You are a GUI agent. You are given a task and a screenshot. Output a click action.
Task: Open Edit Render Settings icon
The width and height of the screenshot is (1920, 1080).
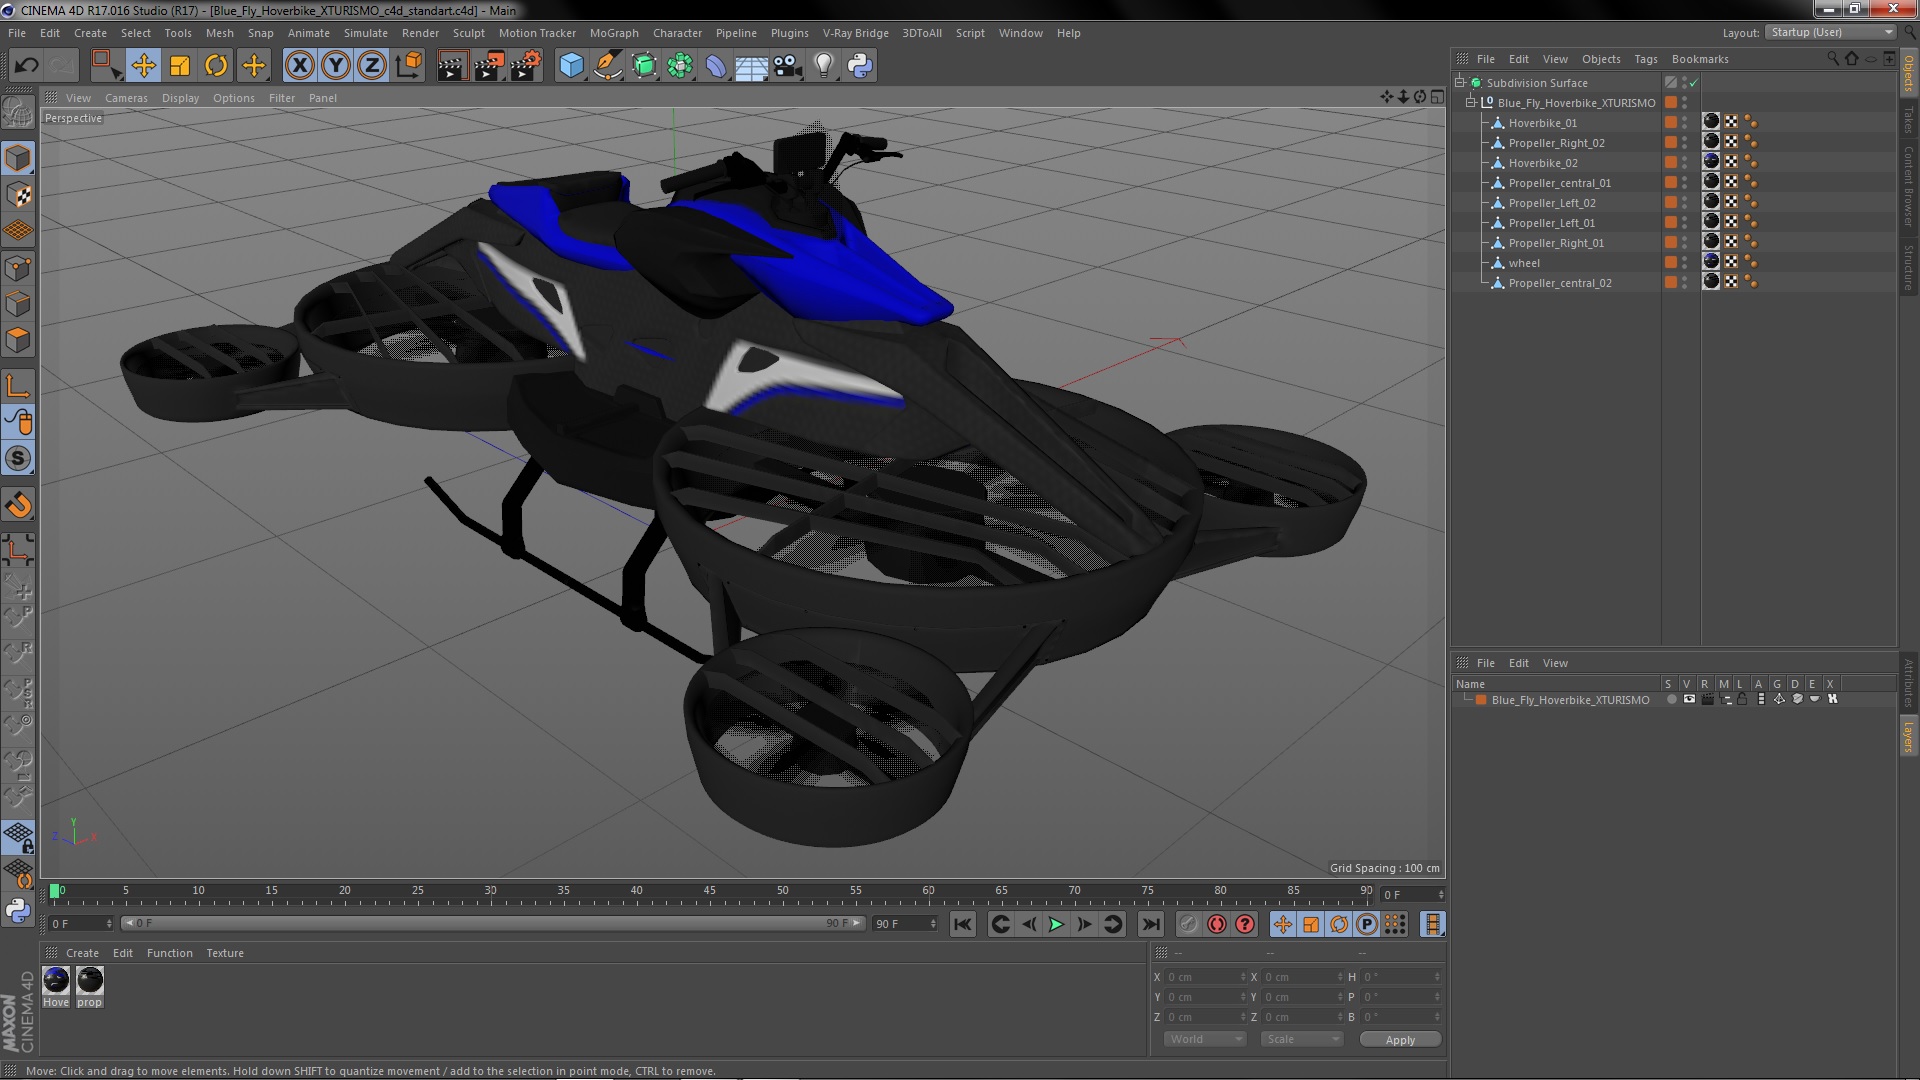(x=525, y=66)
